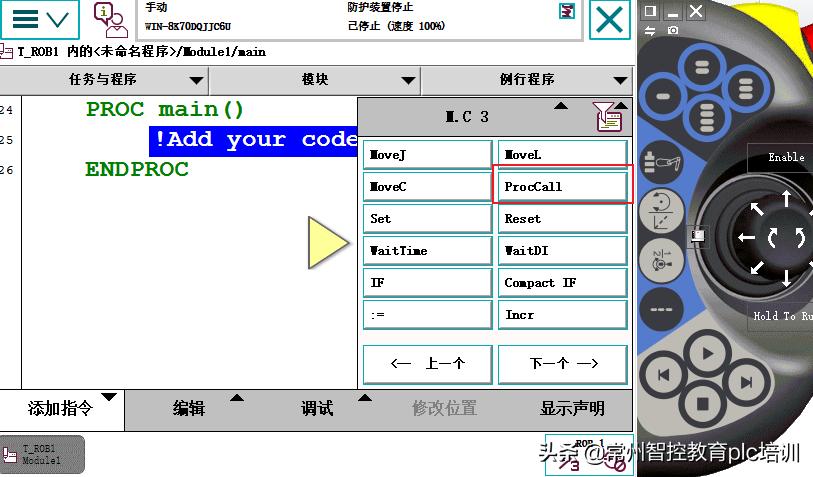Click 显示声明 button

click(x=572, y=409)
